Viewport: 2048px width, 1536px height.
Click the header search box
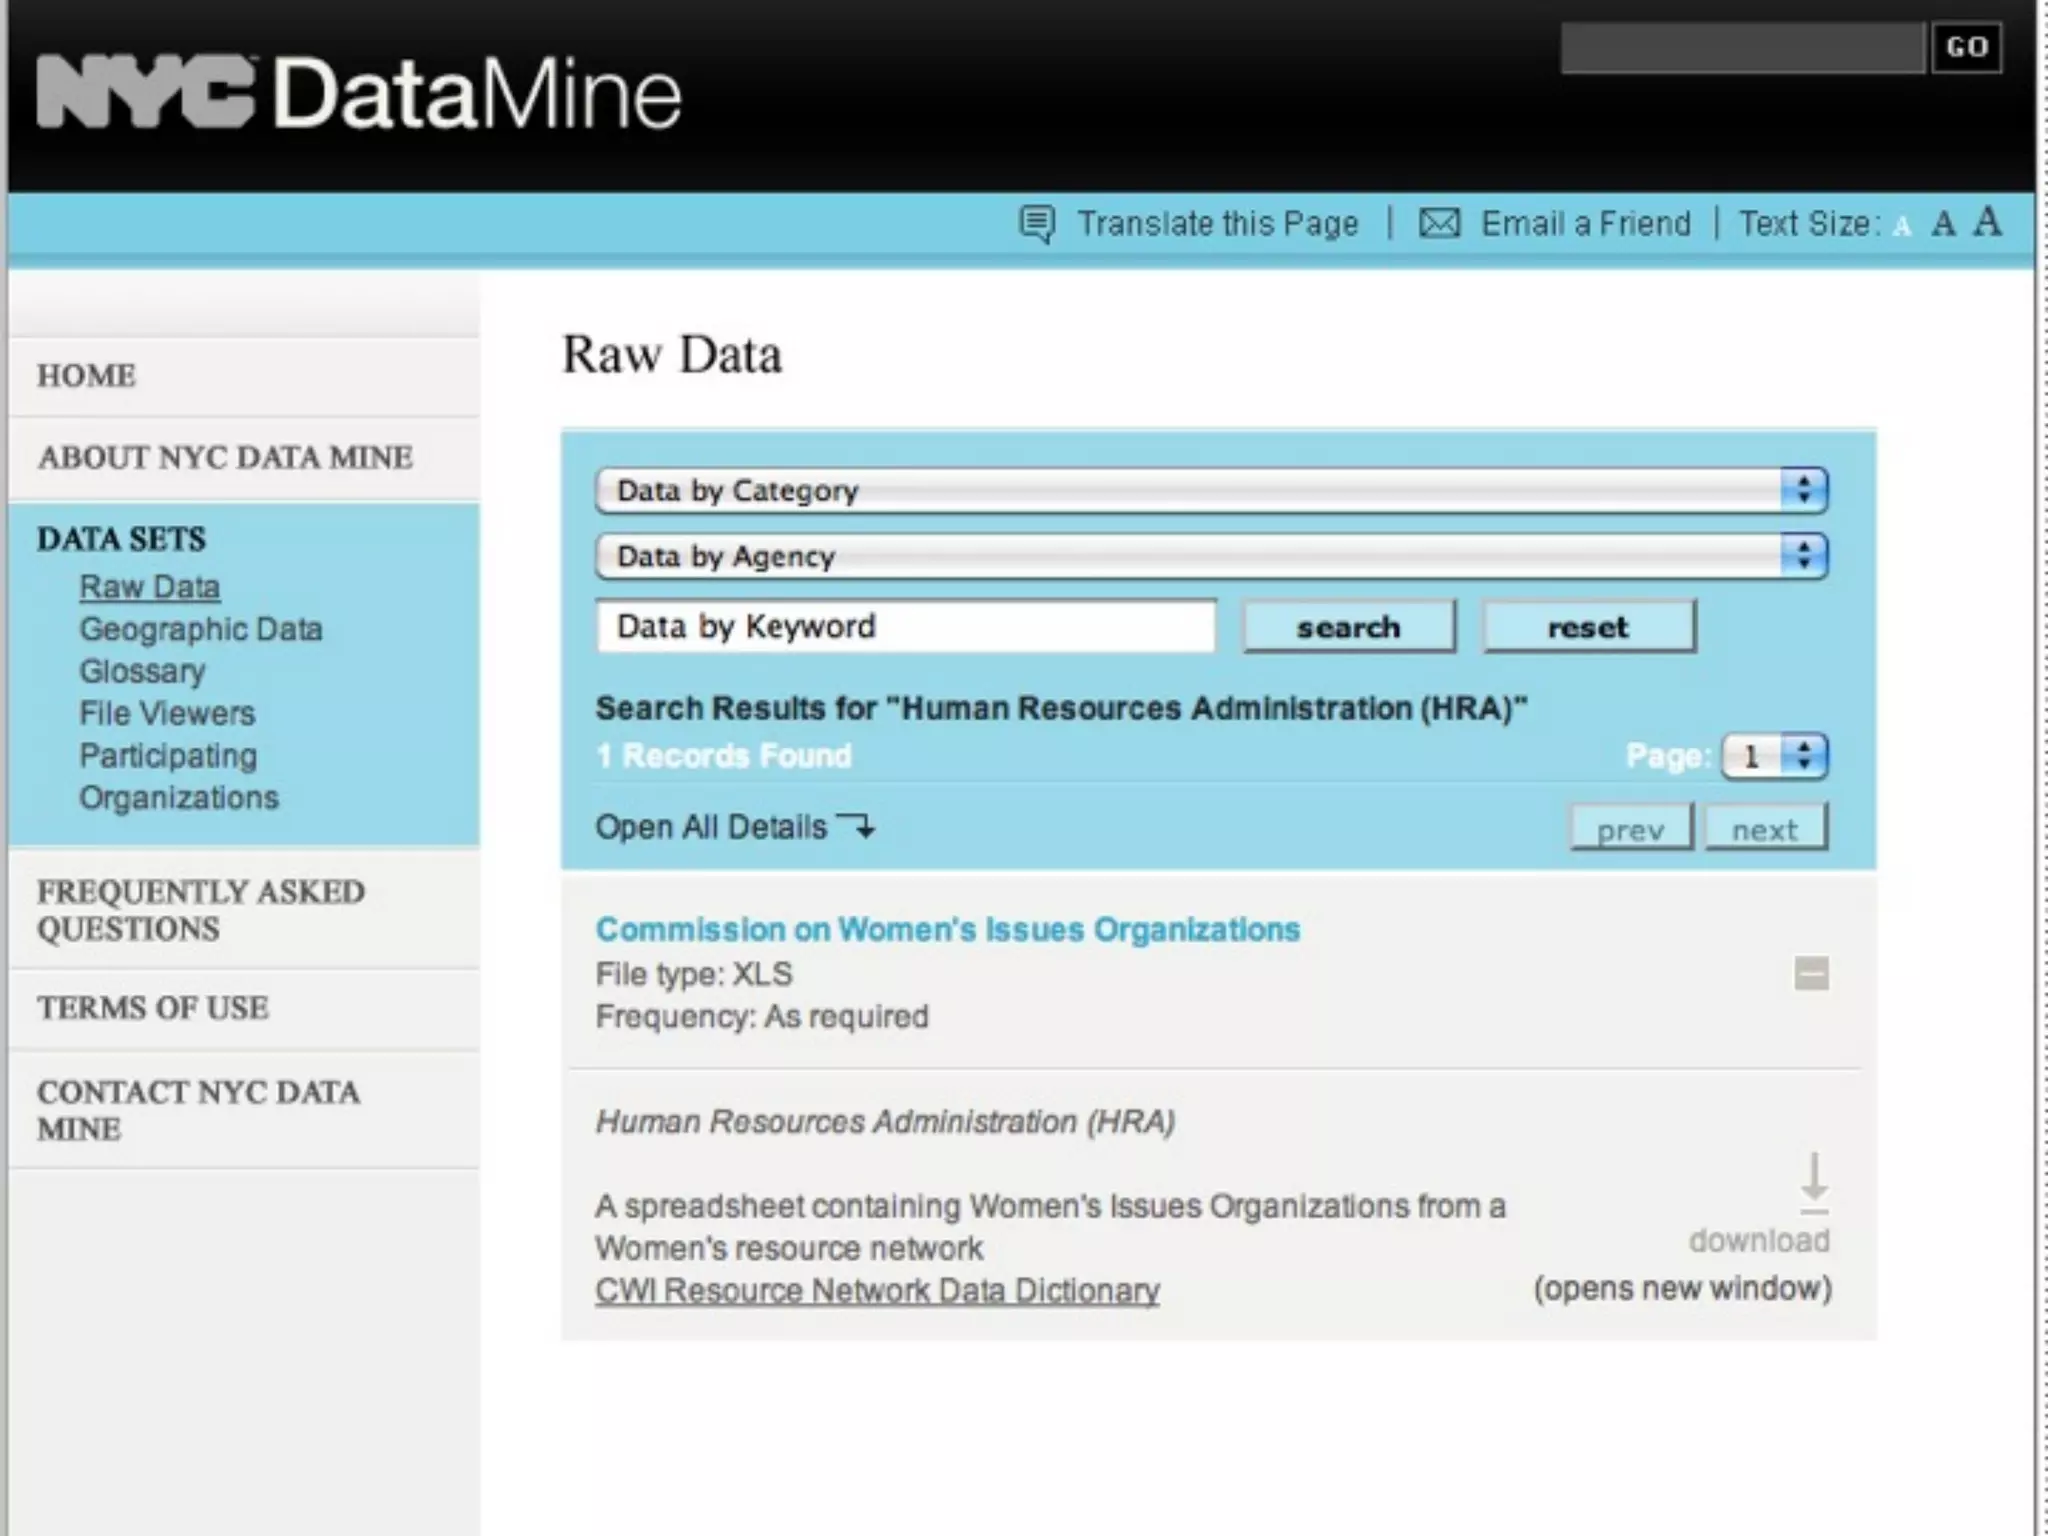pyautogui.click(x=1743, y=47)
